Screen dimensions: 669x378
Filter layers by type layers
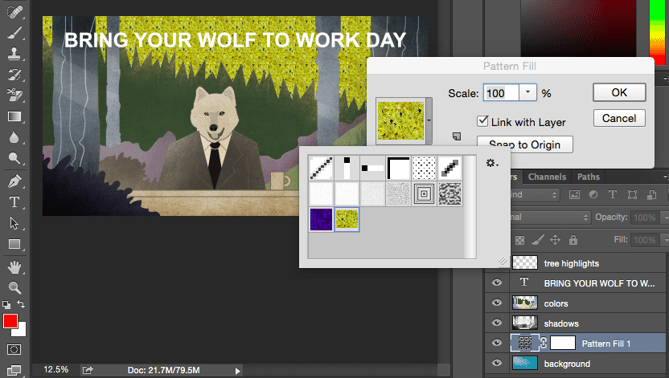(612, 195)
